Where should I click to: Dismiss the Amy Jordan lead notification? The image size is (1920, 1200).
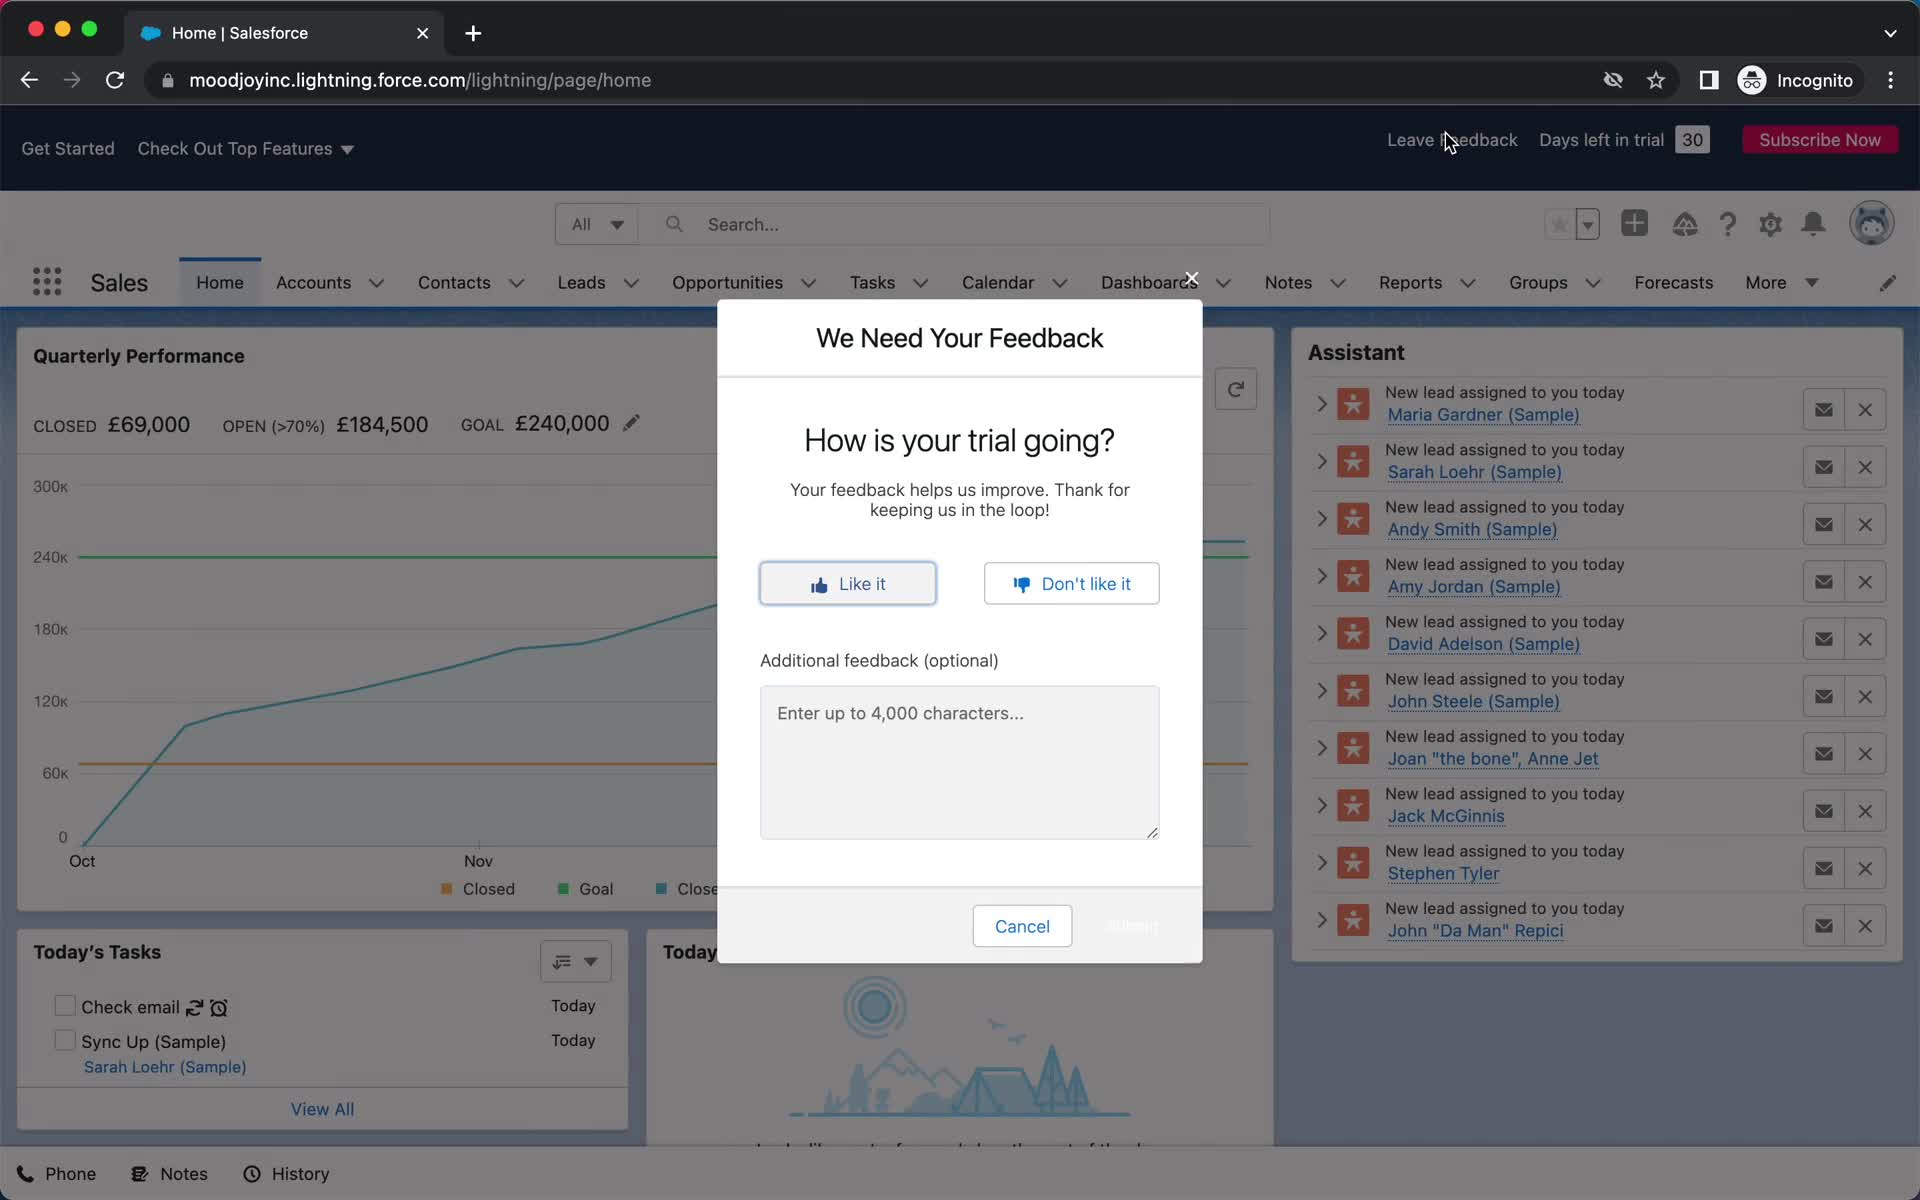tap(1865, 582)
